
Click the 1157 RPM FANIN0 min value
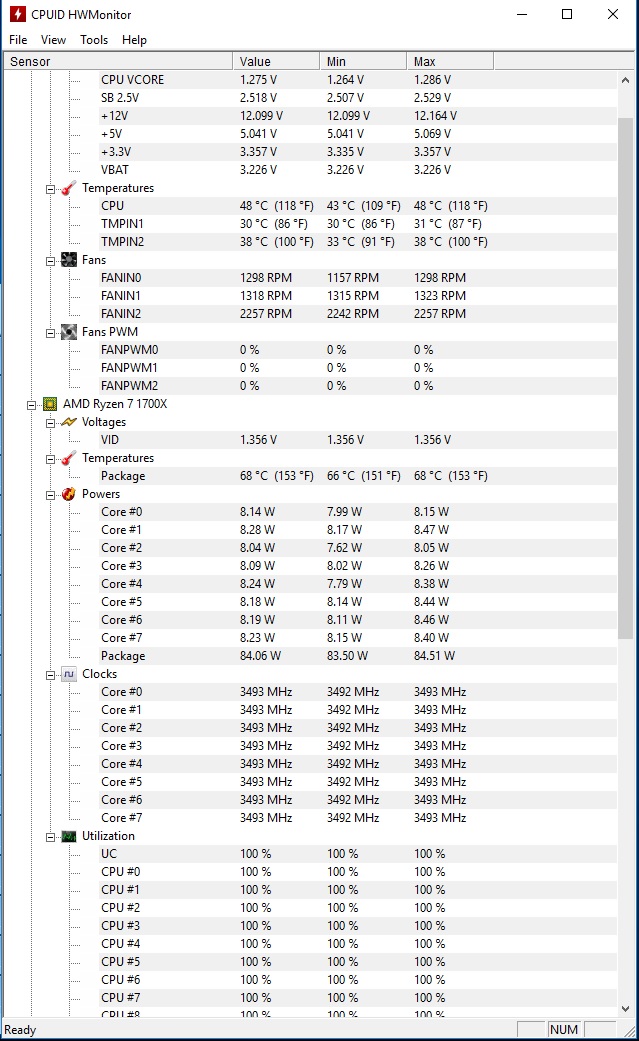pyautogui.click(x=353, y=278)
